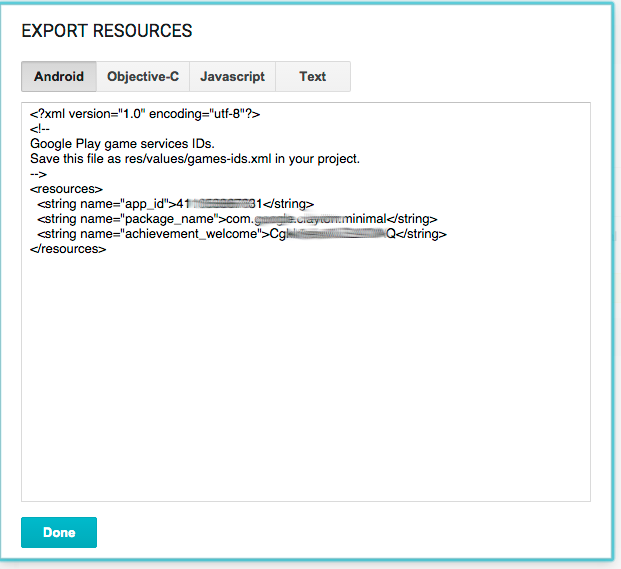Click the EXPORT RESOURCES heading
This screenshot has width=621, height=569.
[107, 31]
